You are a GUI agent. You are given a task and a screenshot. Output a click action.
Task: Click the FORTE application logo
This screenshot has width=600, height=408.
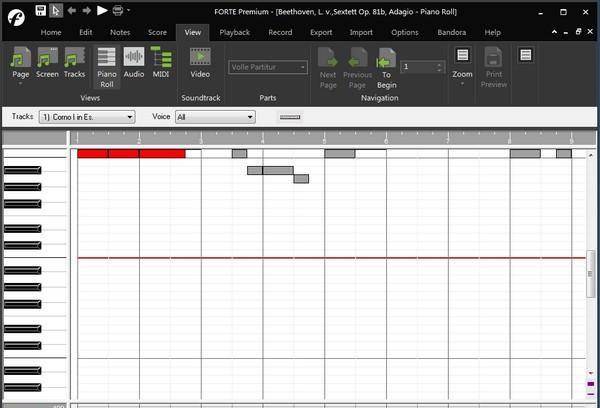(16, 17)
